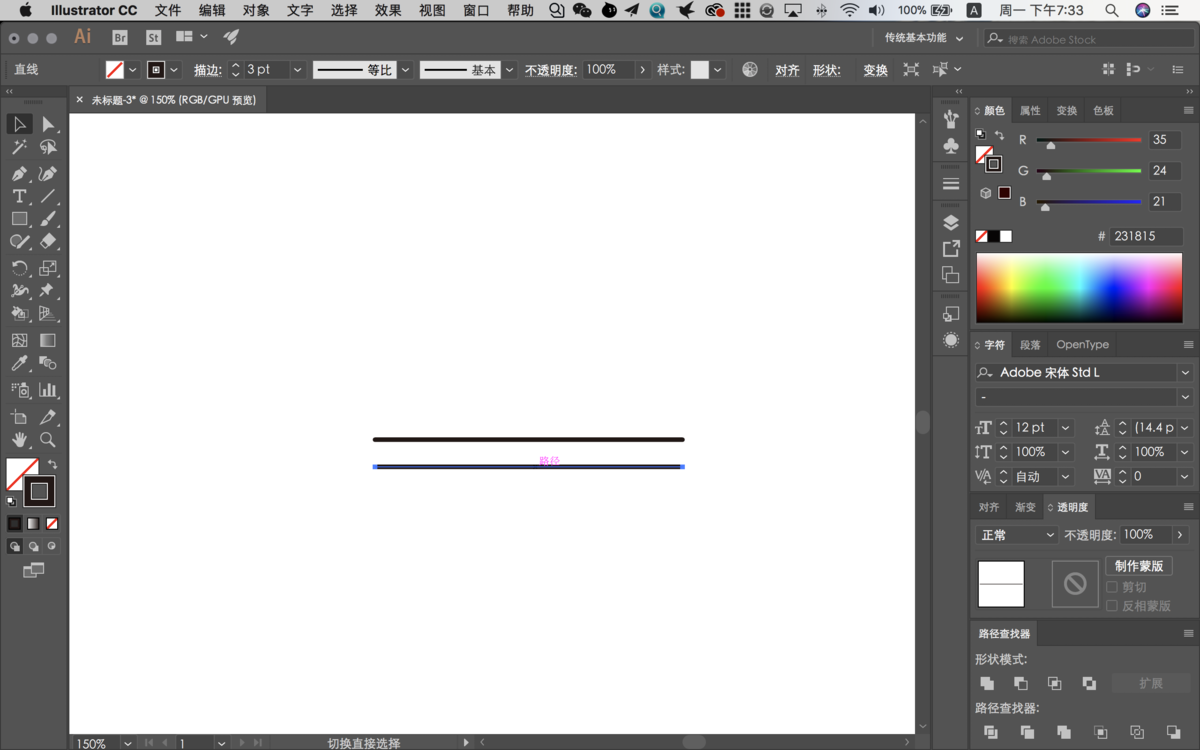
Task: Select the Rotate tool
Action: (x=19, y=268)
